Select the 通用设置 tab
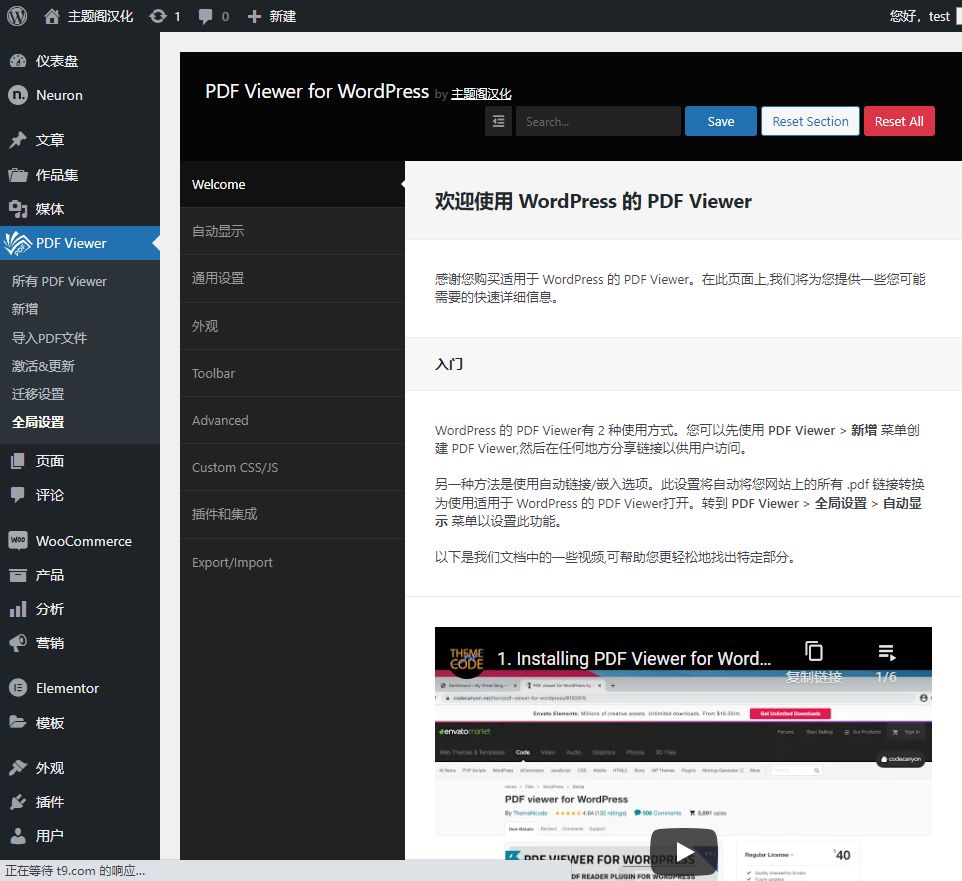Screen dimensions: 962x881 click(293, 279)
